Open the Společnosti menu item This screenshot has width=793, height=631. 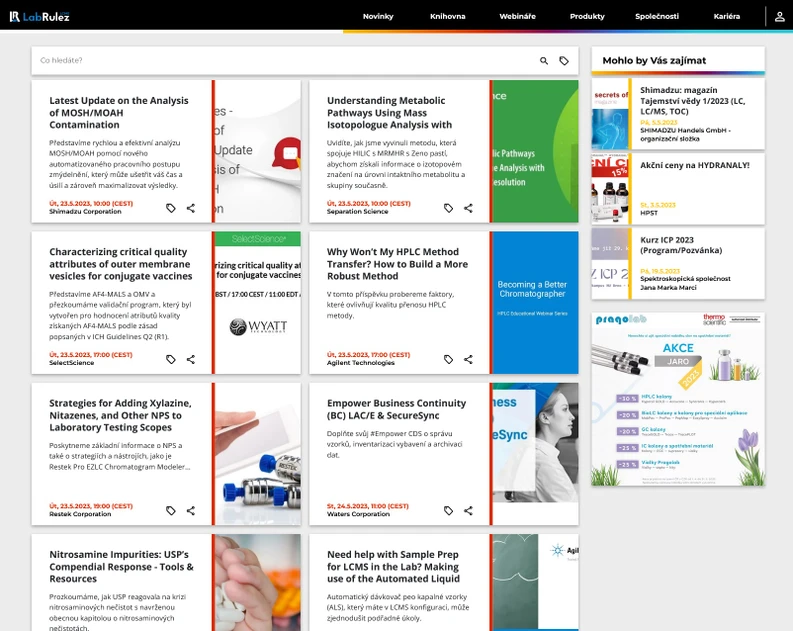[657, 16]
